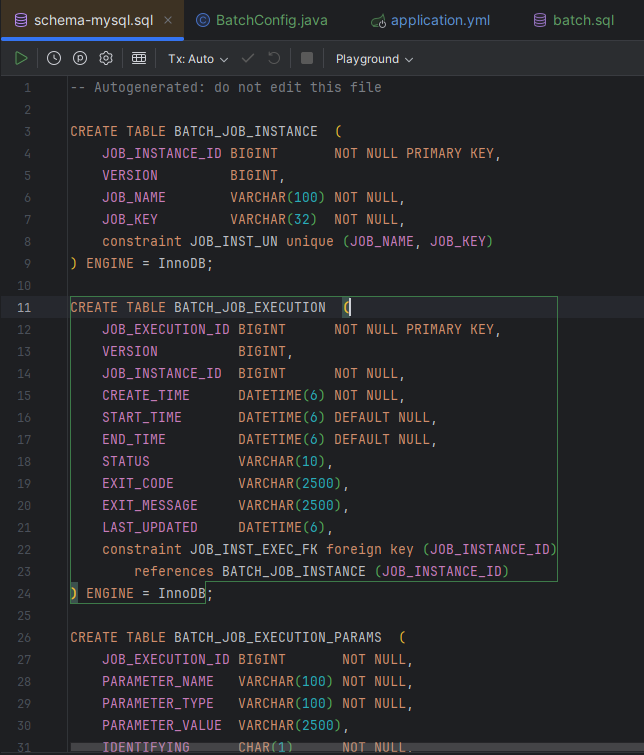Click the PARAMETER_NAME column name
This screenshot has height=755, width=644.
pyautogui.click(x=158, y=682)
